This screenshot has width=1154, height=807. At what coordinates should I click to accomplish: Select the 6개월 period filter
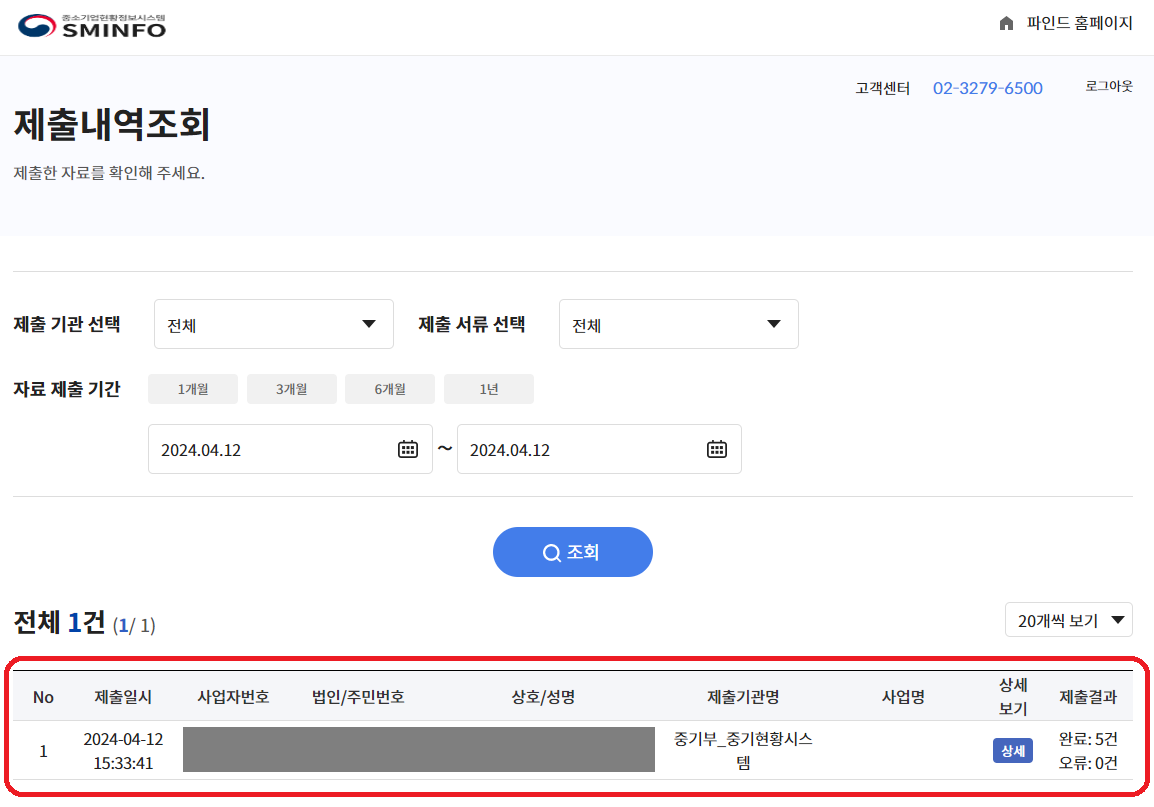pyautogui.click(x=390, y=388)
